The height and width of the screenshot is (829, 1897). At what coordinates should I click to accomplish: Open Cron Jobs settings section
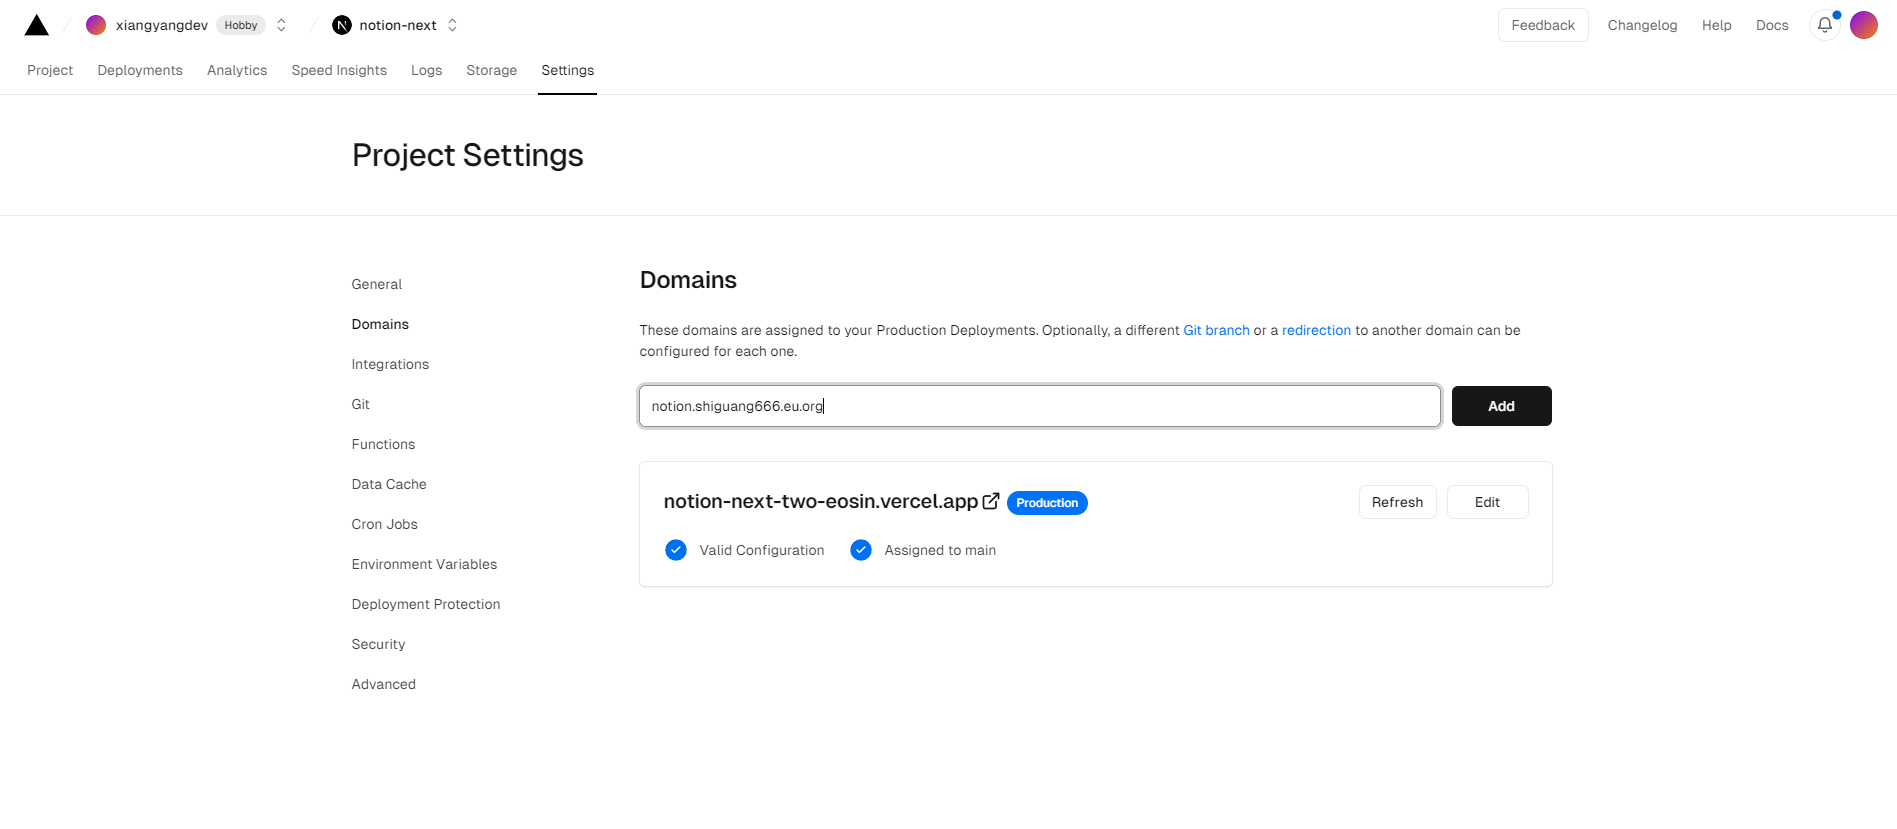(x=384, y=524)
